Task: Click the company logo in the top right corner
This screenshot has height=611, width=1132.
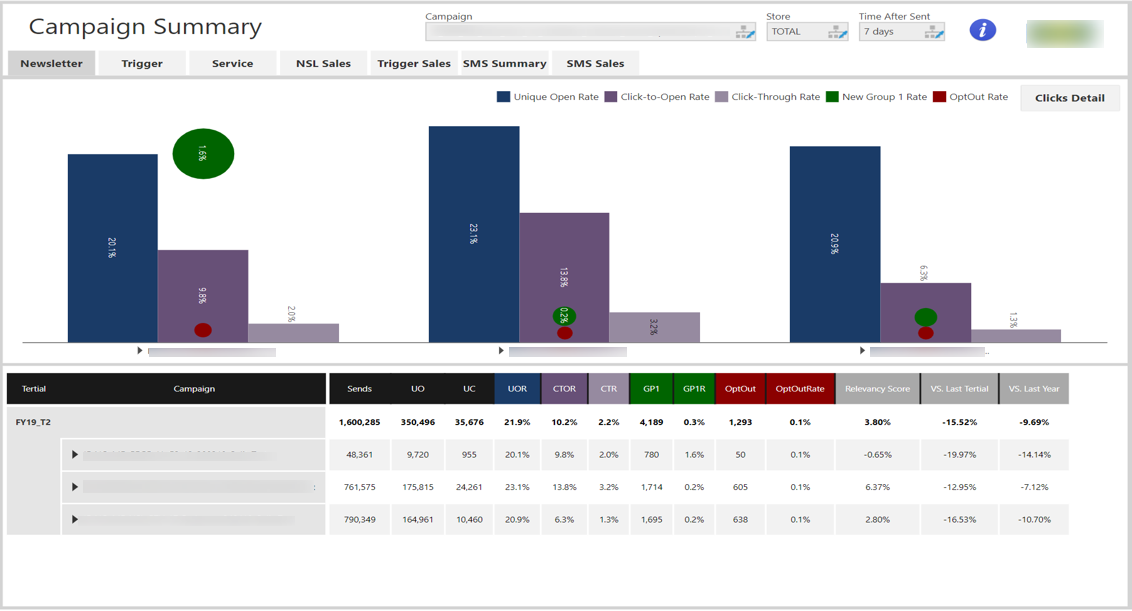Action: pyautogui.click(x=1064, y=32)
